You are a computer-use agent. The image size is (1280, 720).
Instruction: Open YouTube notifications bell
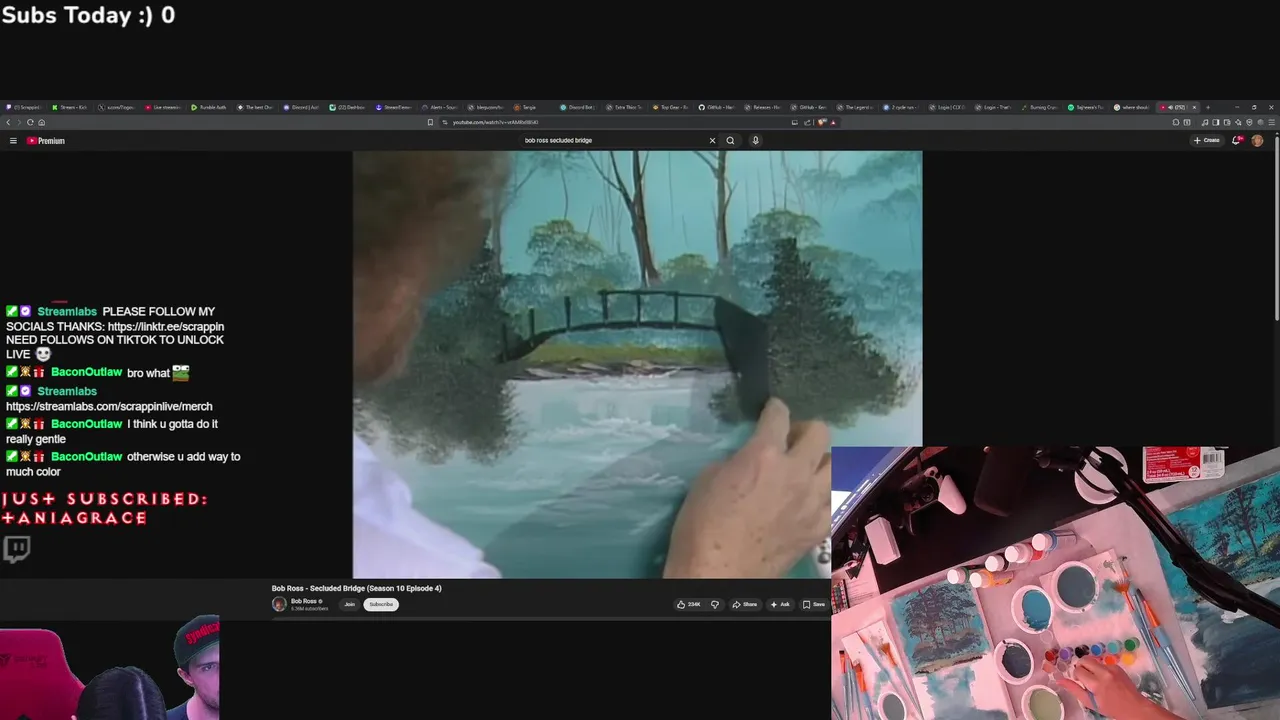tap(1237, 141)
